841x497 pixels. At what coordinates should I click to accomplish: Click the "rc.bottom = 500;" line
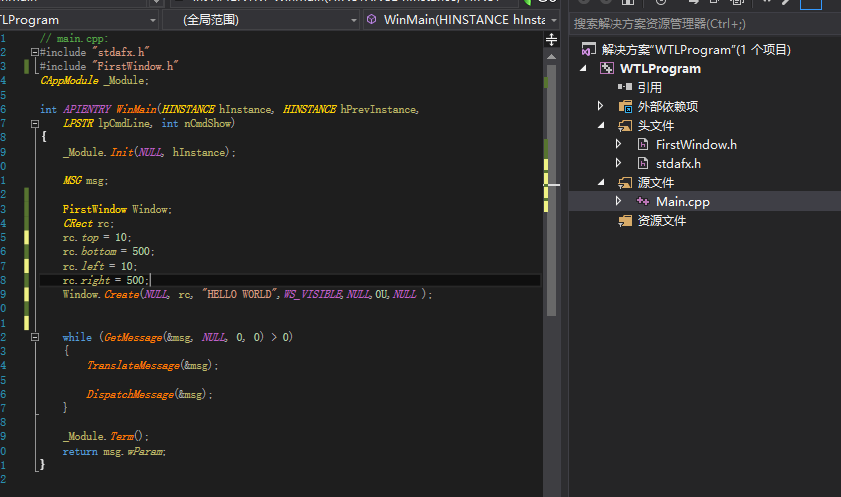(x=108, y=251)
